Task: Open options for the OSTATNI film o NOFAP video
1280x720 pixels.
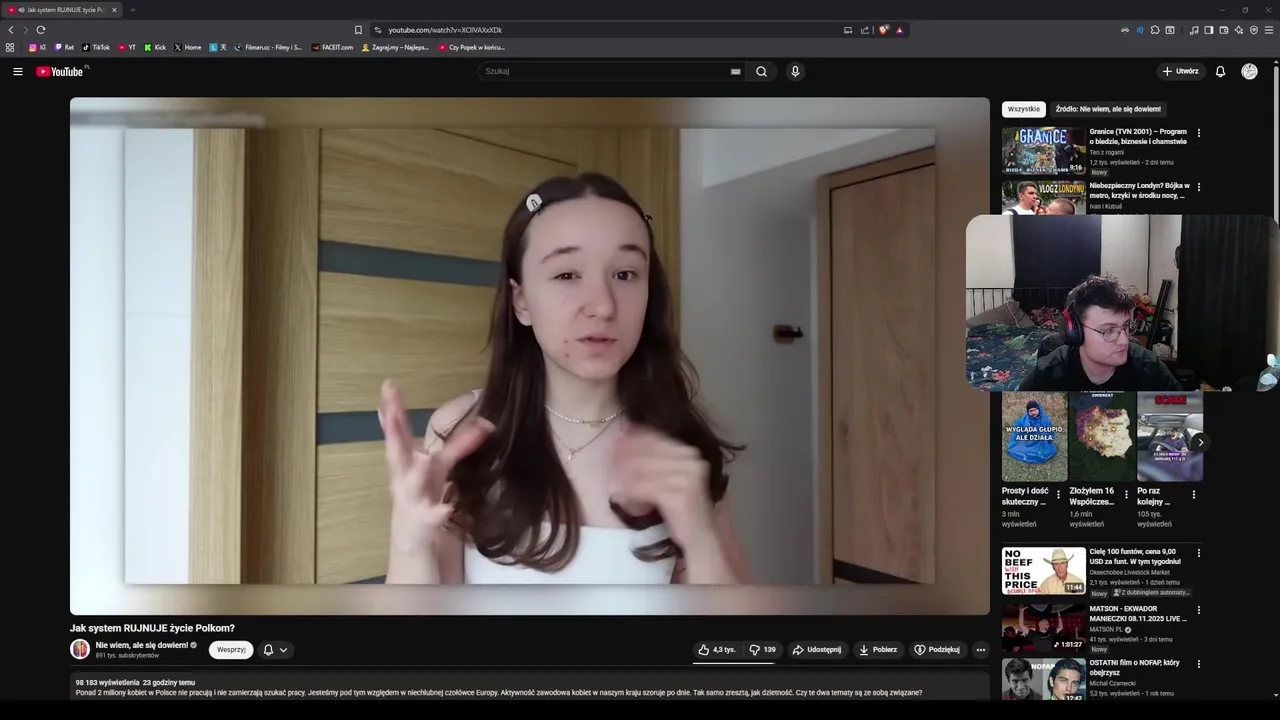Action: pyautogui.click(x=1199, y=663)
